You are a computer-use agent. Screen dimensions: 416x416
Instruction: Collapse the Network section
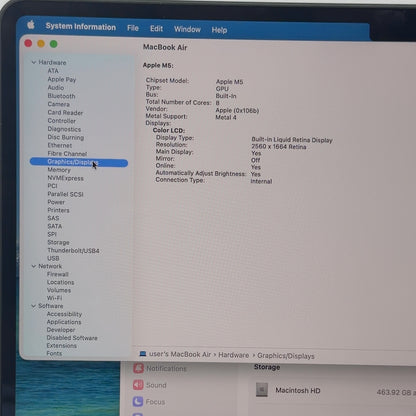coord(34,266)
